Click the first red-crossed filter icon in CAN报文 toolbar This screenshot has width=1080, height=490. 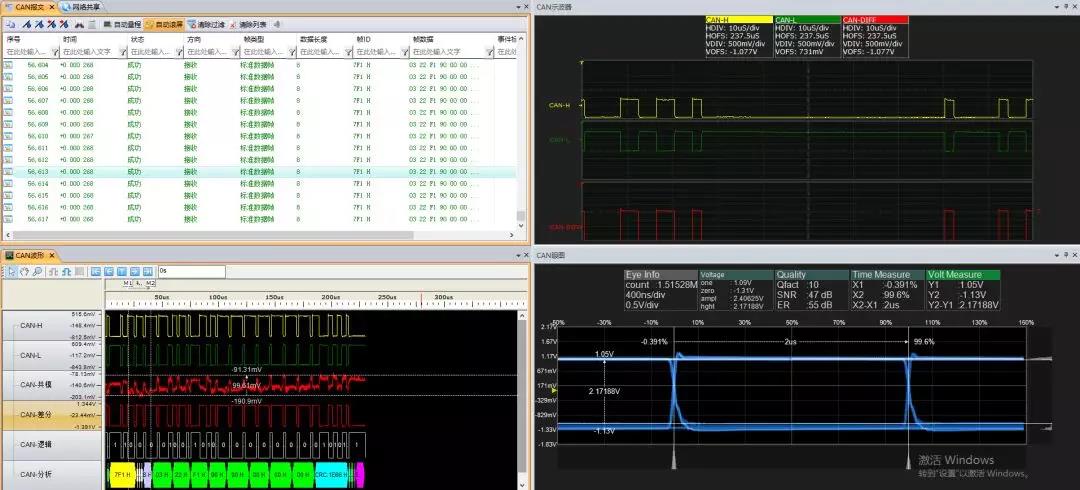pyautogui.click(x=52, y=24)
